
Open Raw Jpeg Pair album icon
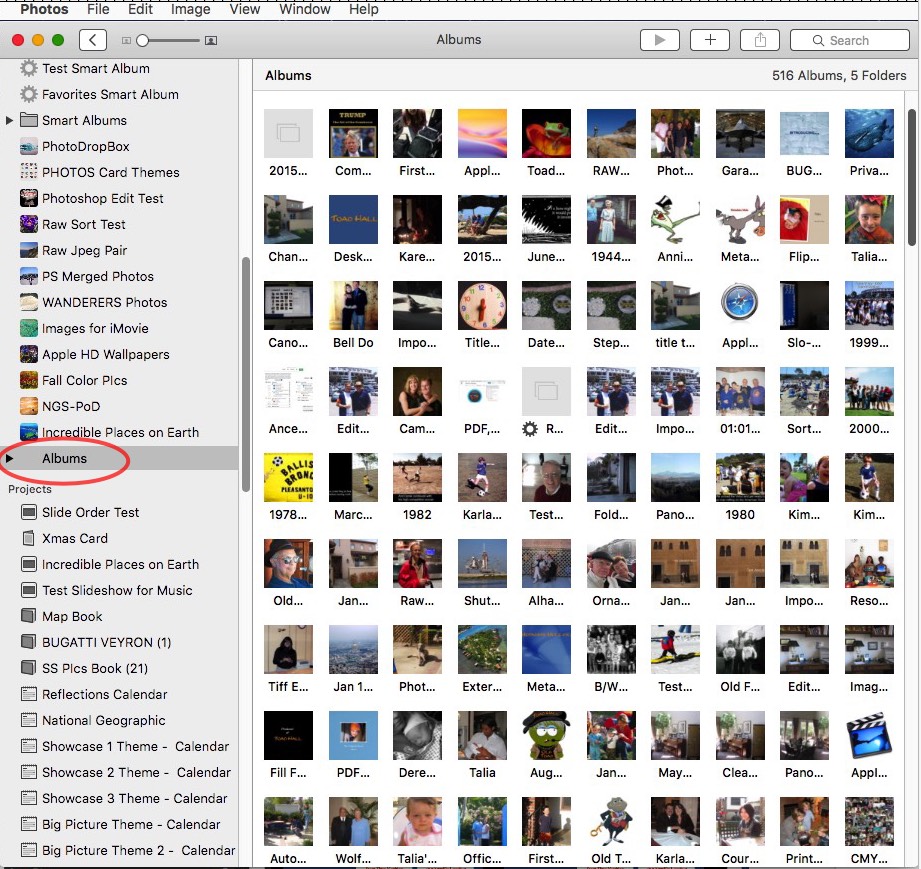[x=29, y=250]
